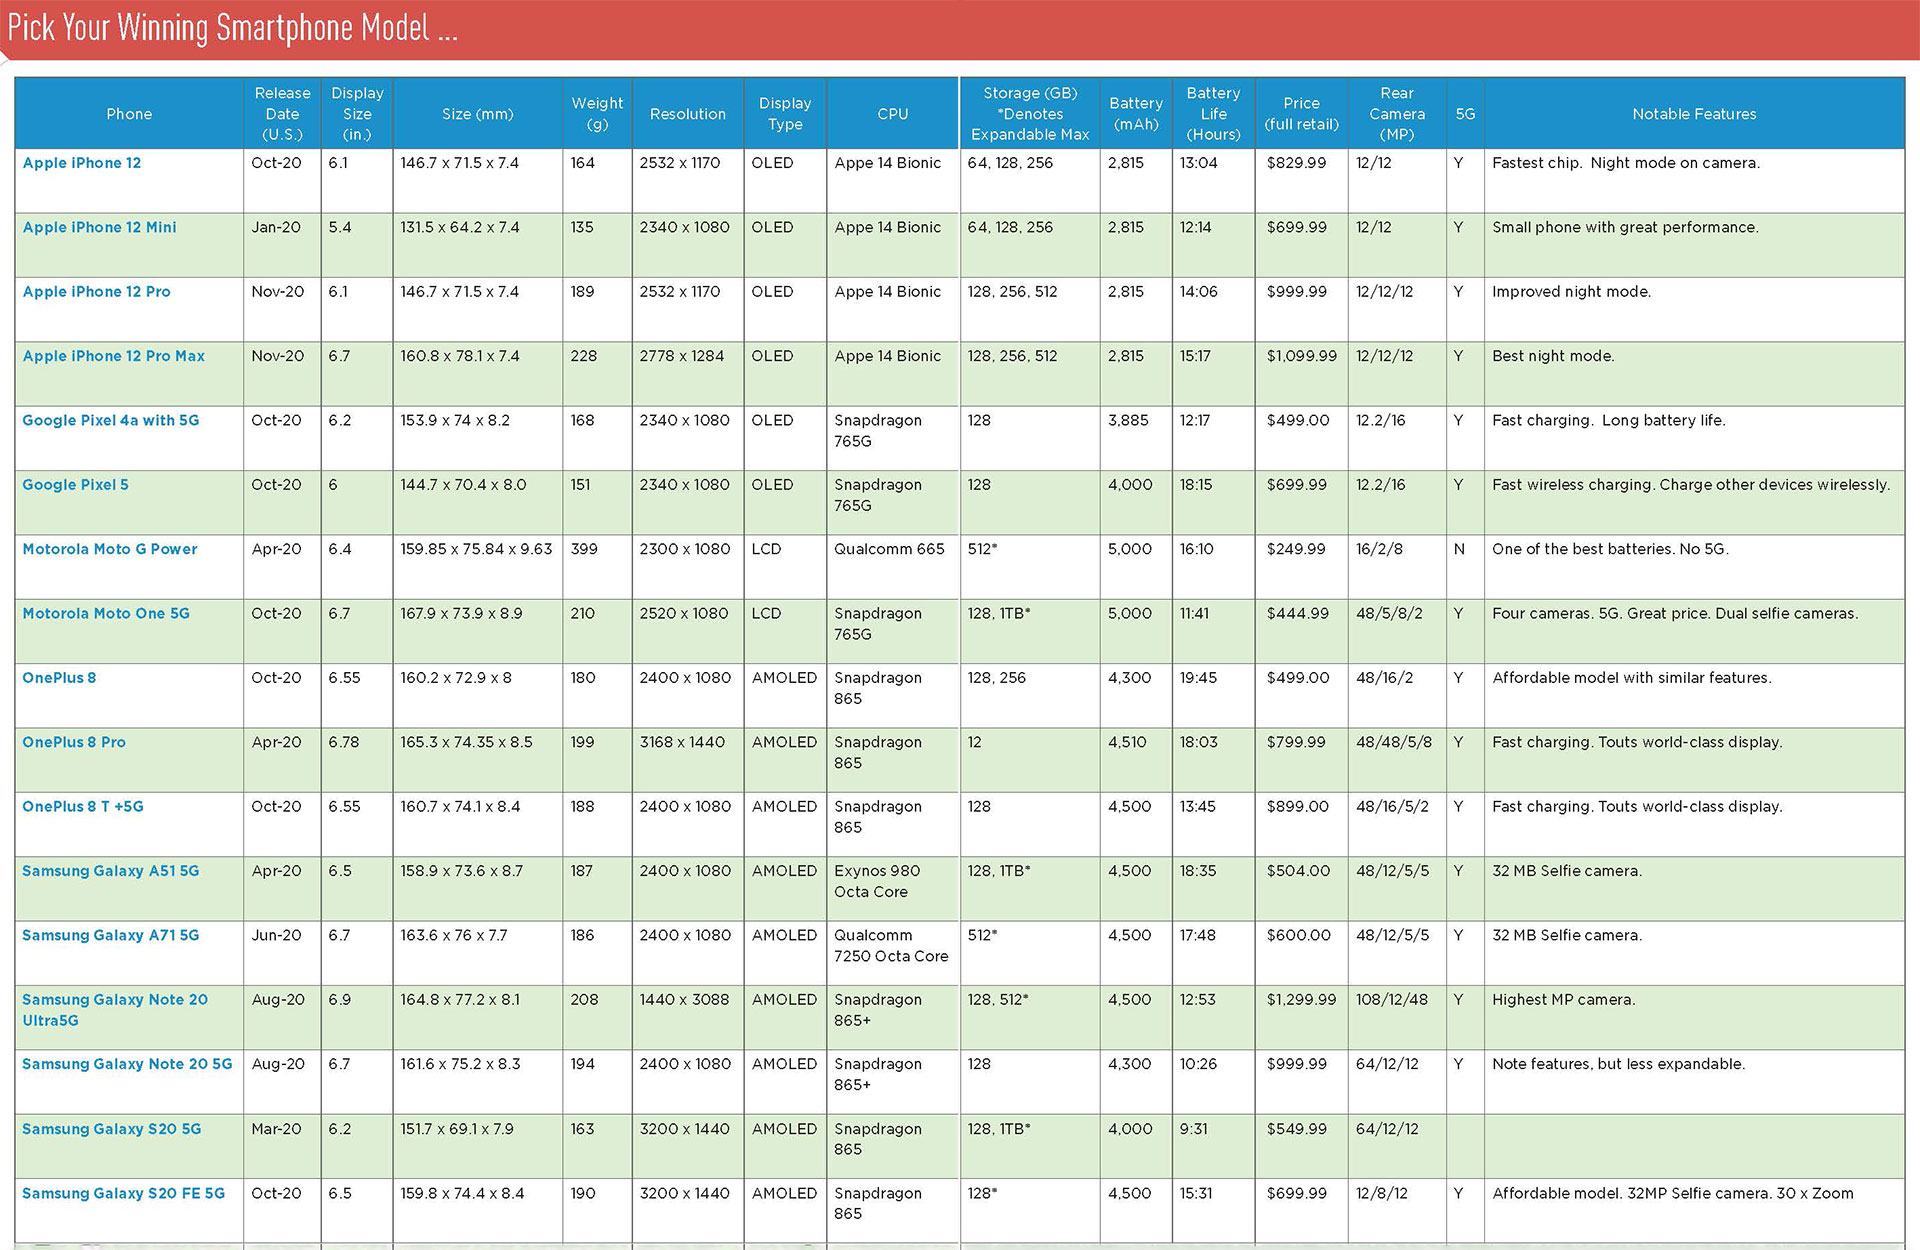
Task: Open Google Pixel 4a with 5G link
Action: tap(110, 420)
